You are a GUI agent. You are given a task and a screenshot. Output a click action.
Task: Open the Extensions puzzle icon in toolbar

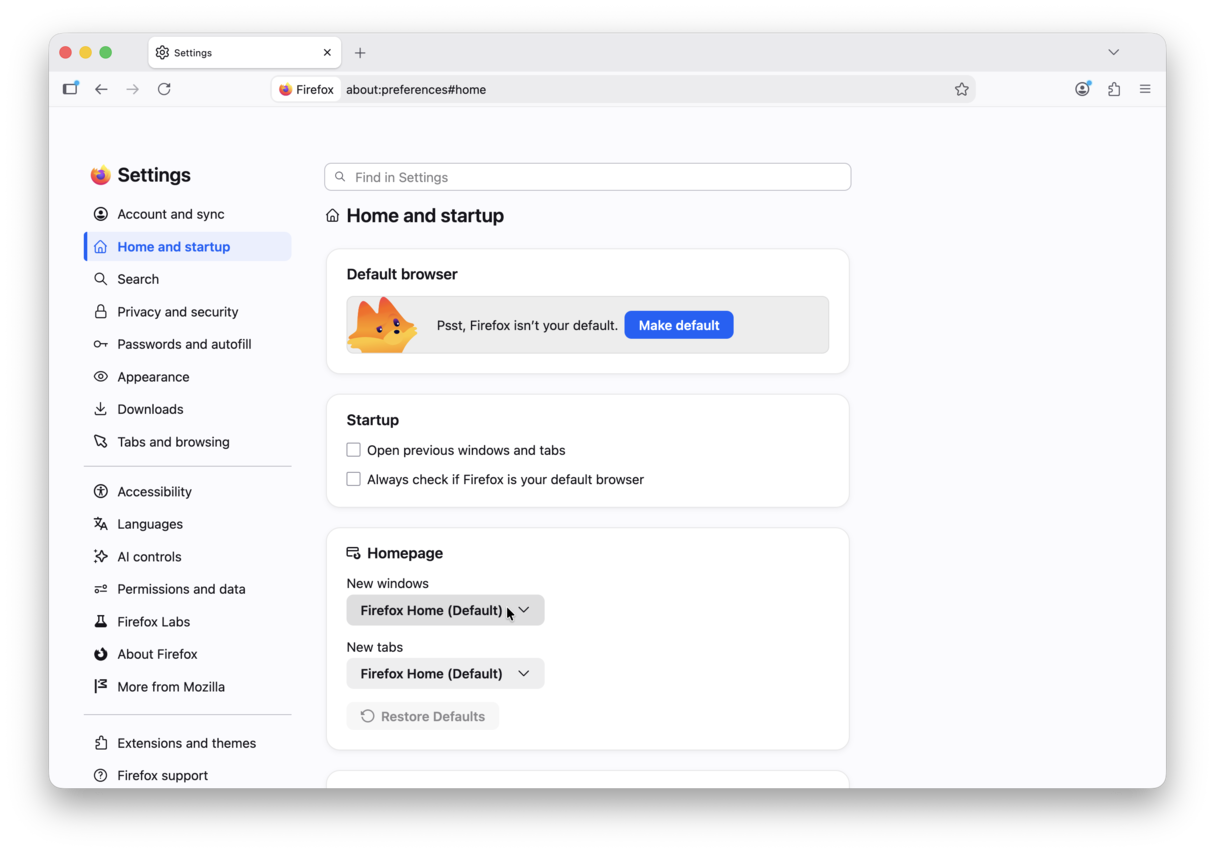coord(1114,89)
